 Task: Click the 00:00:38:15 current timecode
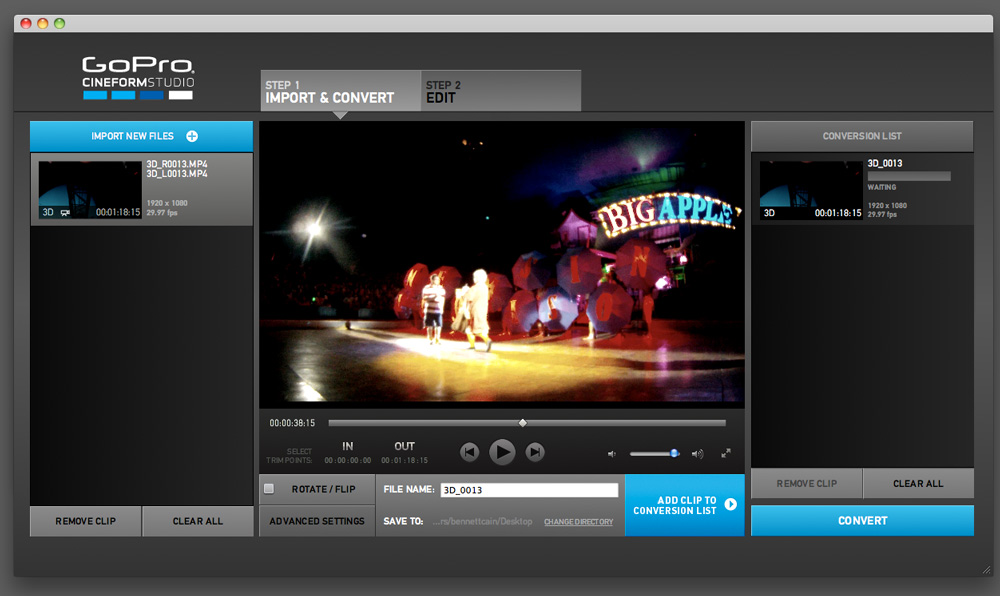(x=292, y=423)
